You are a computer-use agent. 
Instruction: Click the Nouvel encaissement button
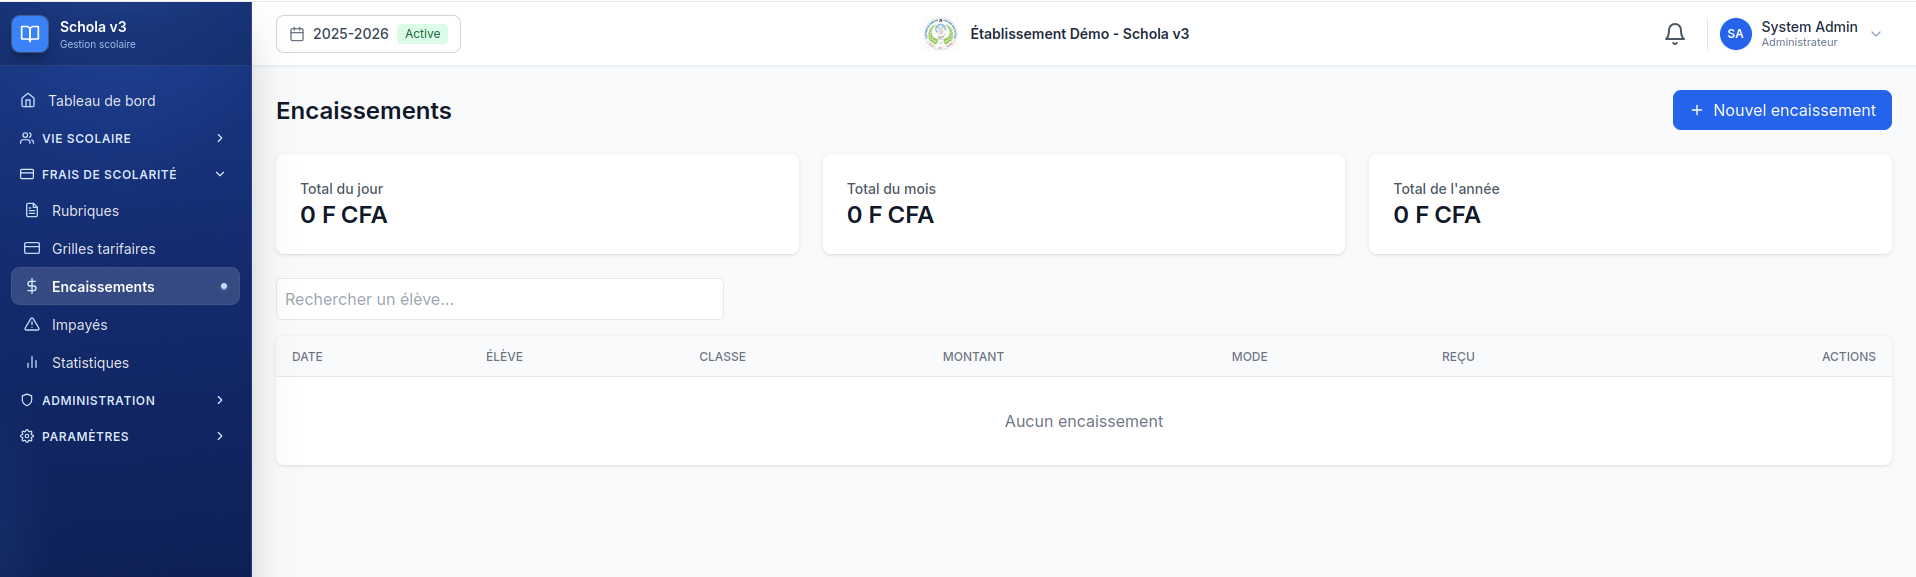(x=1782, y=110)
